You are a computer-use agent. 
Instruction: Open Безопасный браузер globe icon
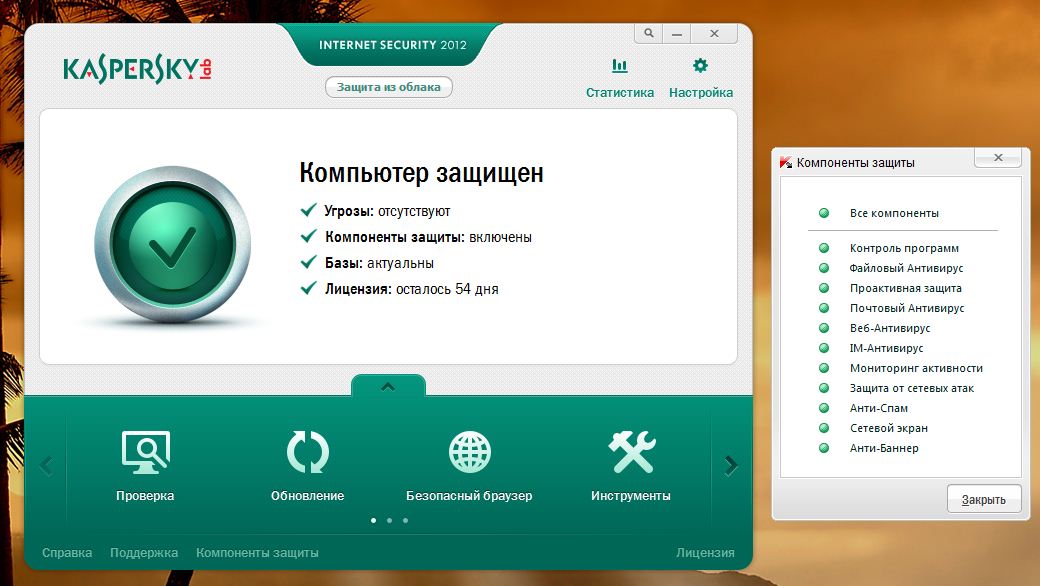coord(470,452)
